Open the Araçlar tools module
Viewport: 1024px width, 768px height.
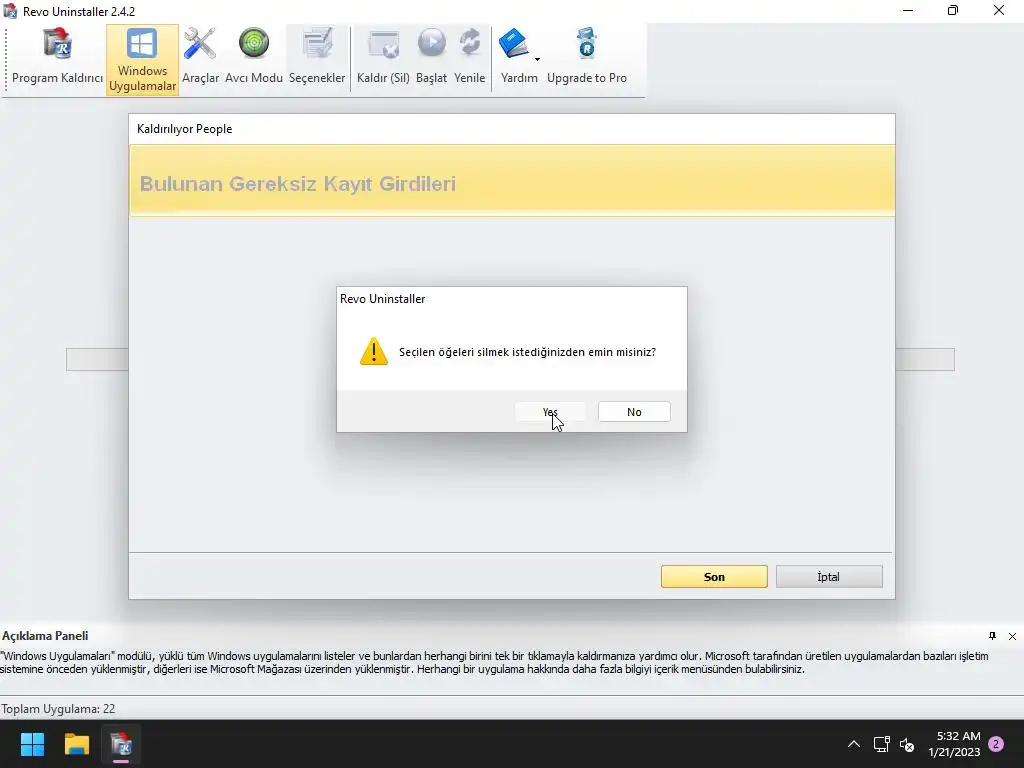pos(200,59)
